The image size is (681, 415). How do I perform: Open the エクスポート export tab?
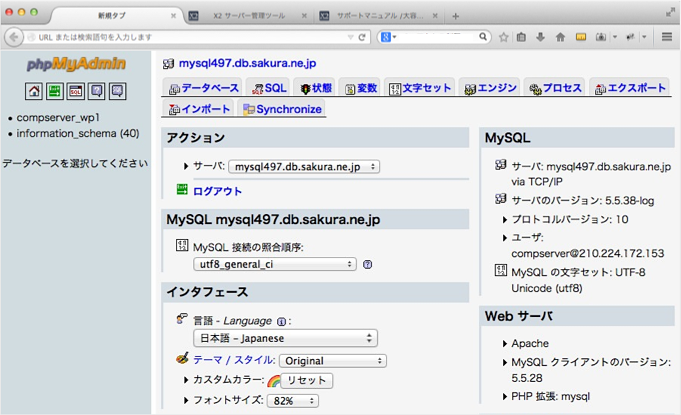pos(630,88)
